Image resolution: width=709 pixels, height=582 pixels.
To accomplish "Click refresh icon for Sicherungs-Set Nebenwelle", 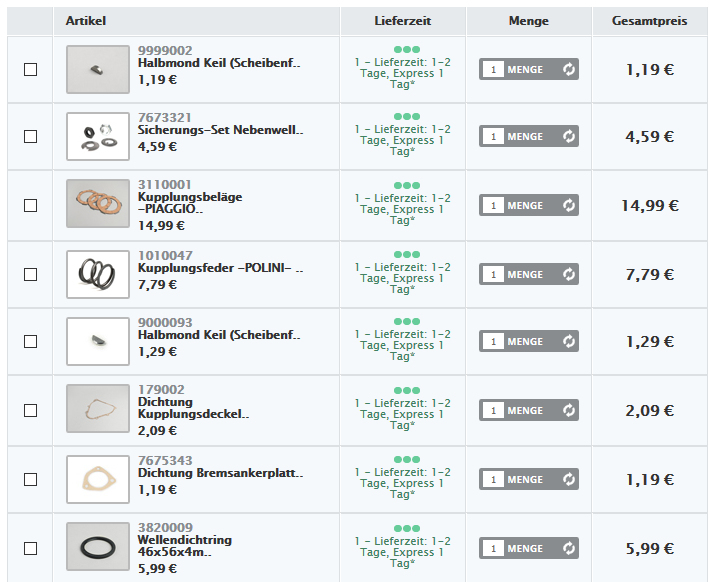I will 569,136.
